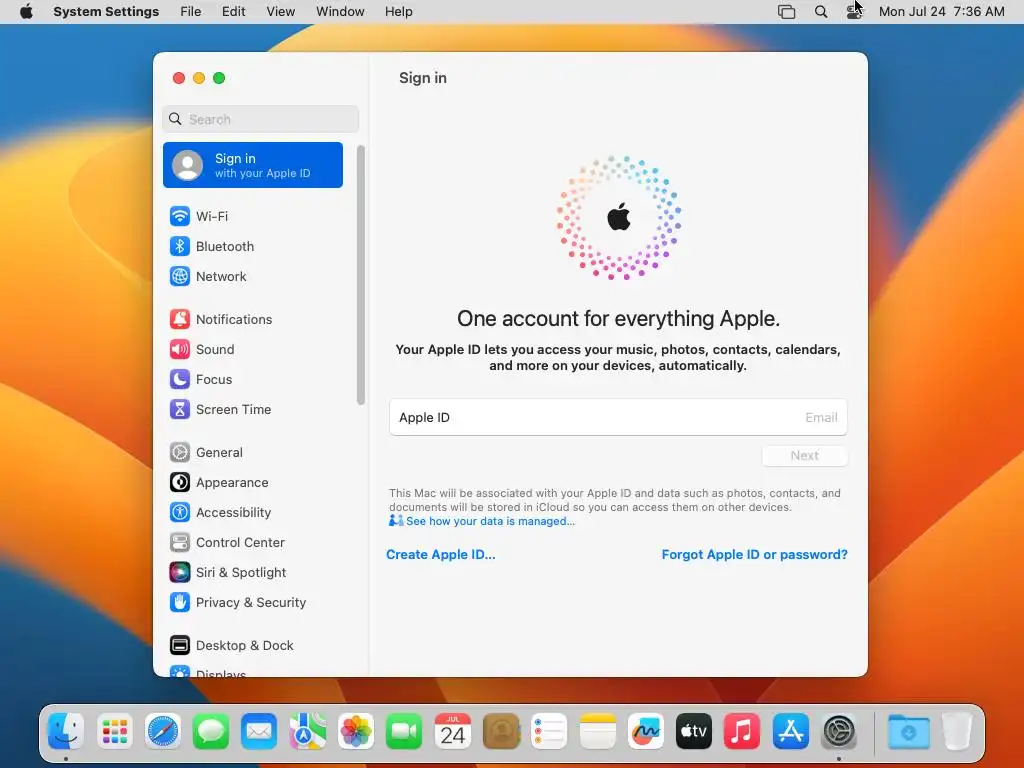Close the System Settings window

(178, 78)
